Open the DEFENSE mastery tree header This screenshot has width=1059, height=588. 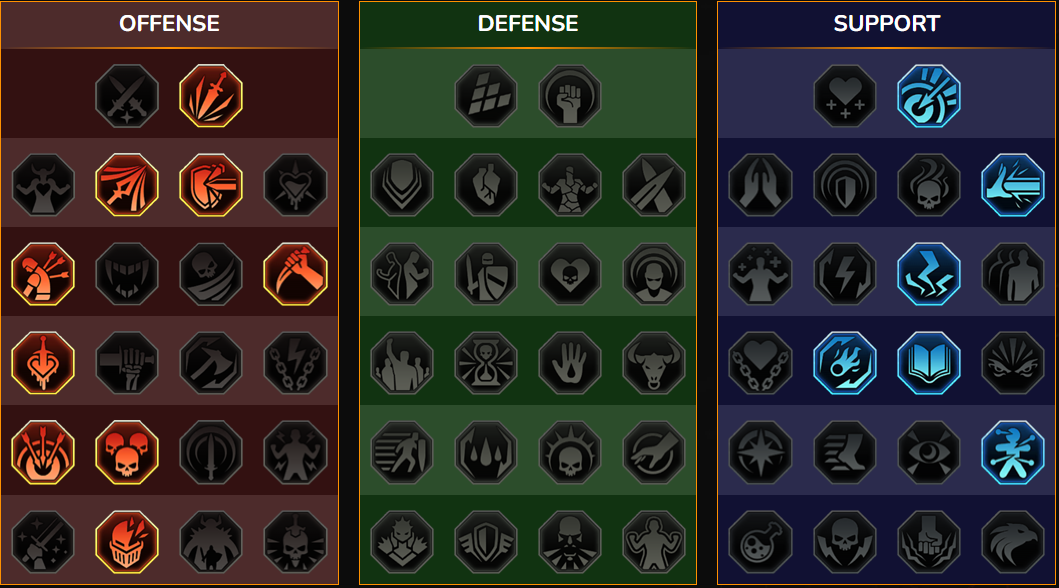pyautogui.click(x=527, y=24)
